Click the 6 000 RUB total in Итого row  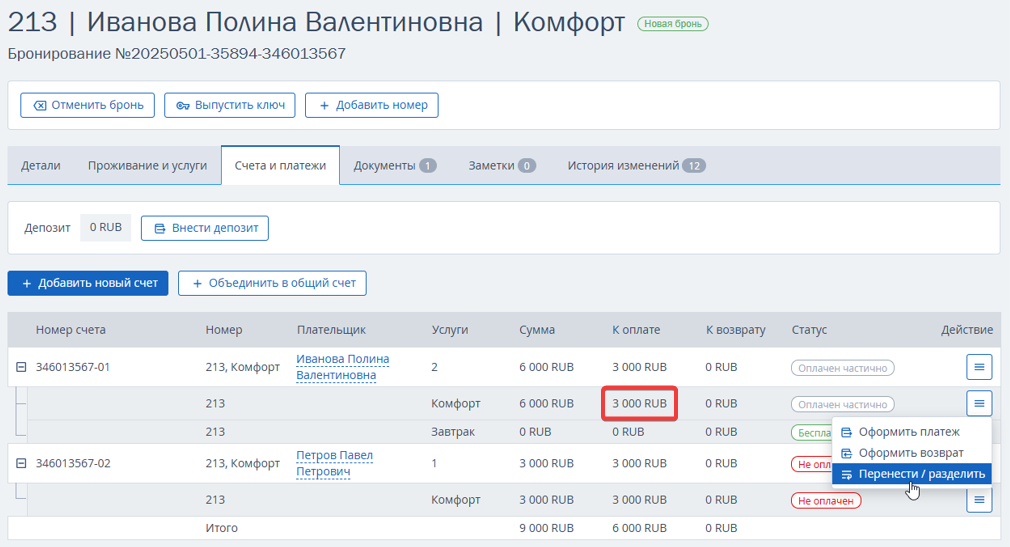(x=639, y=528)
